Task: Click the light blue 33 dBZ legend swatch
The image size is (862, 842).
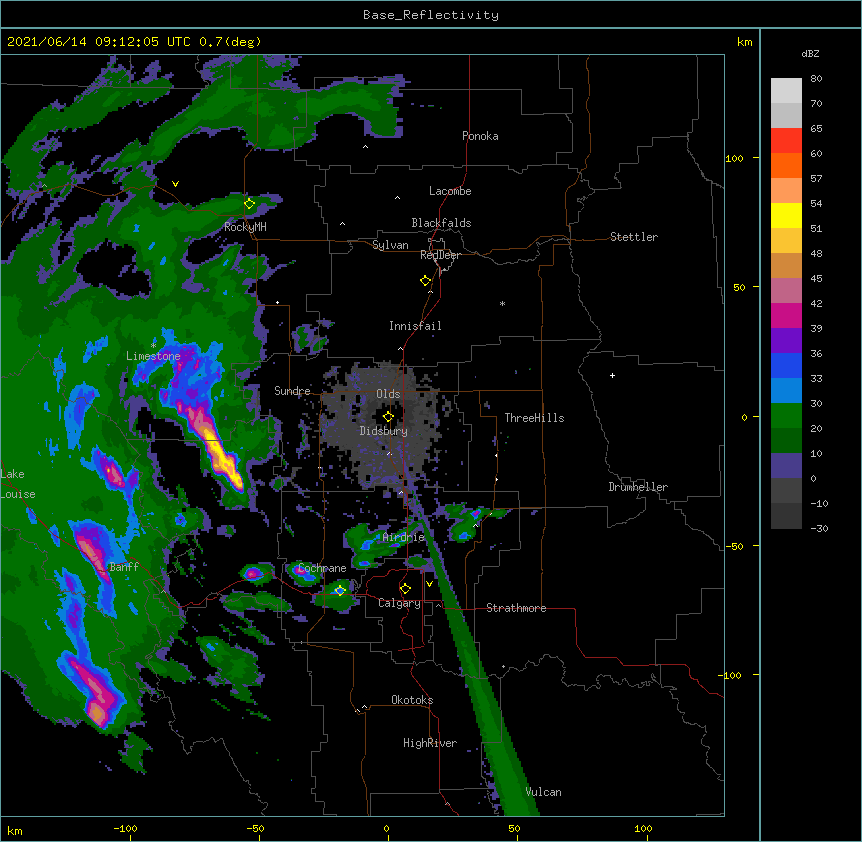Action: pos(786,391)
